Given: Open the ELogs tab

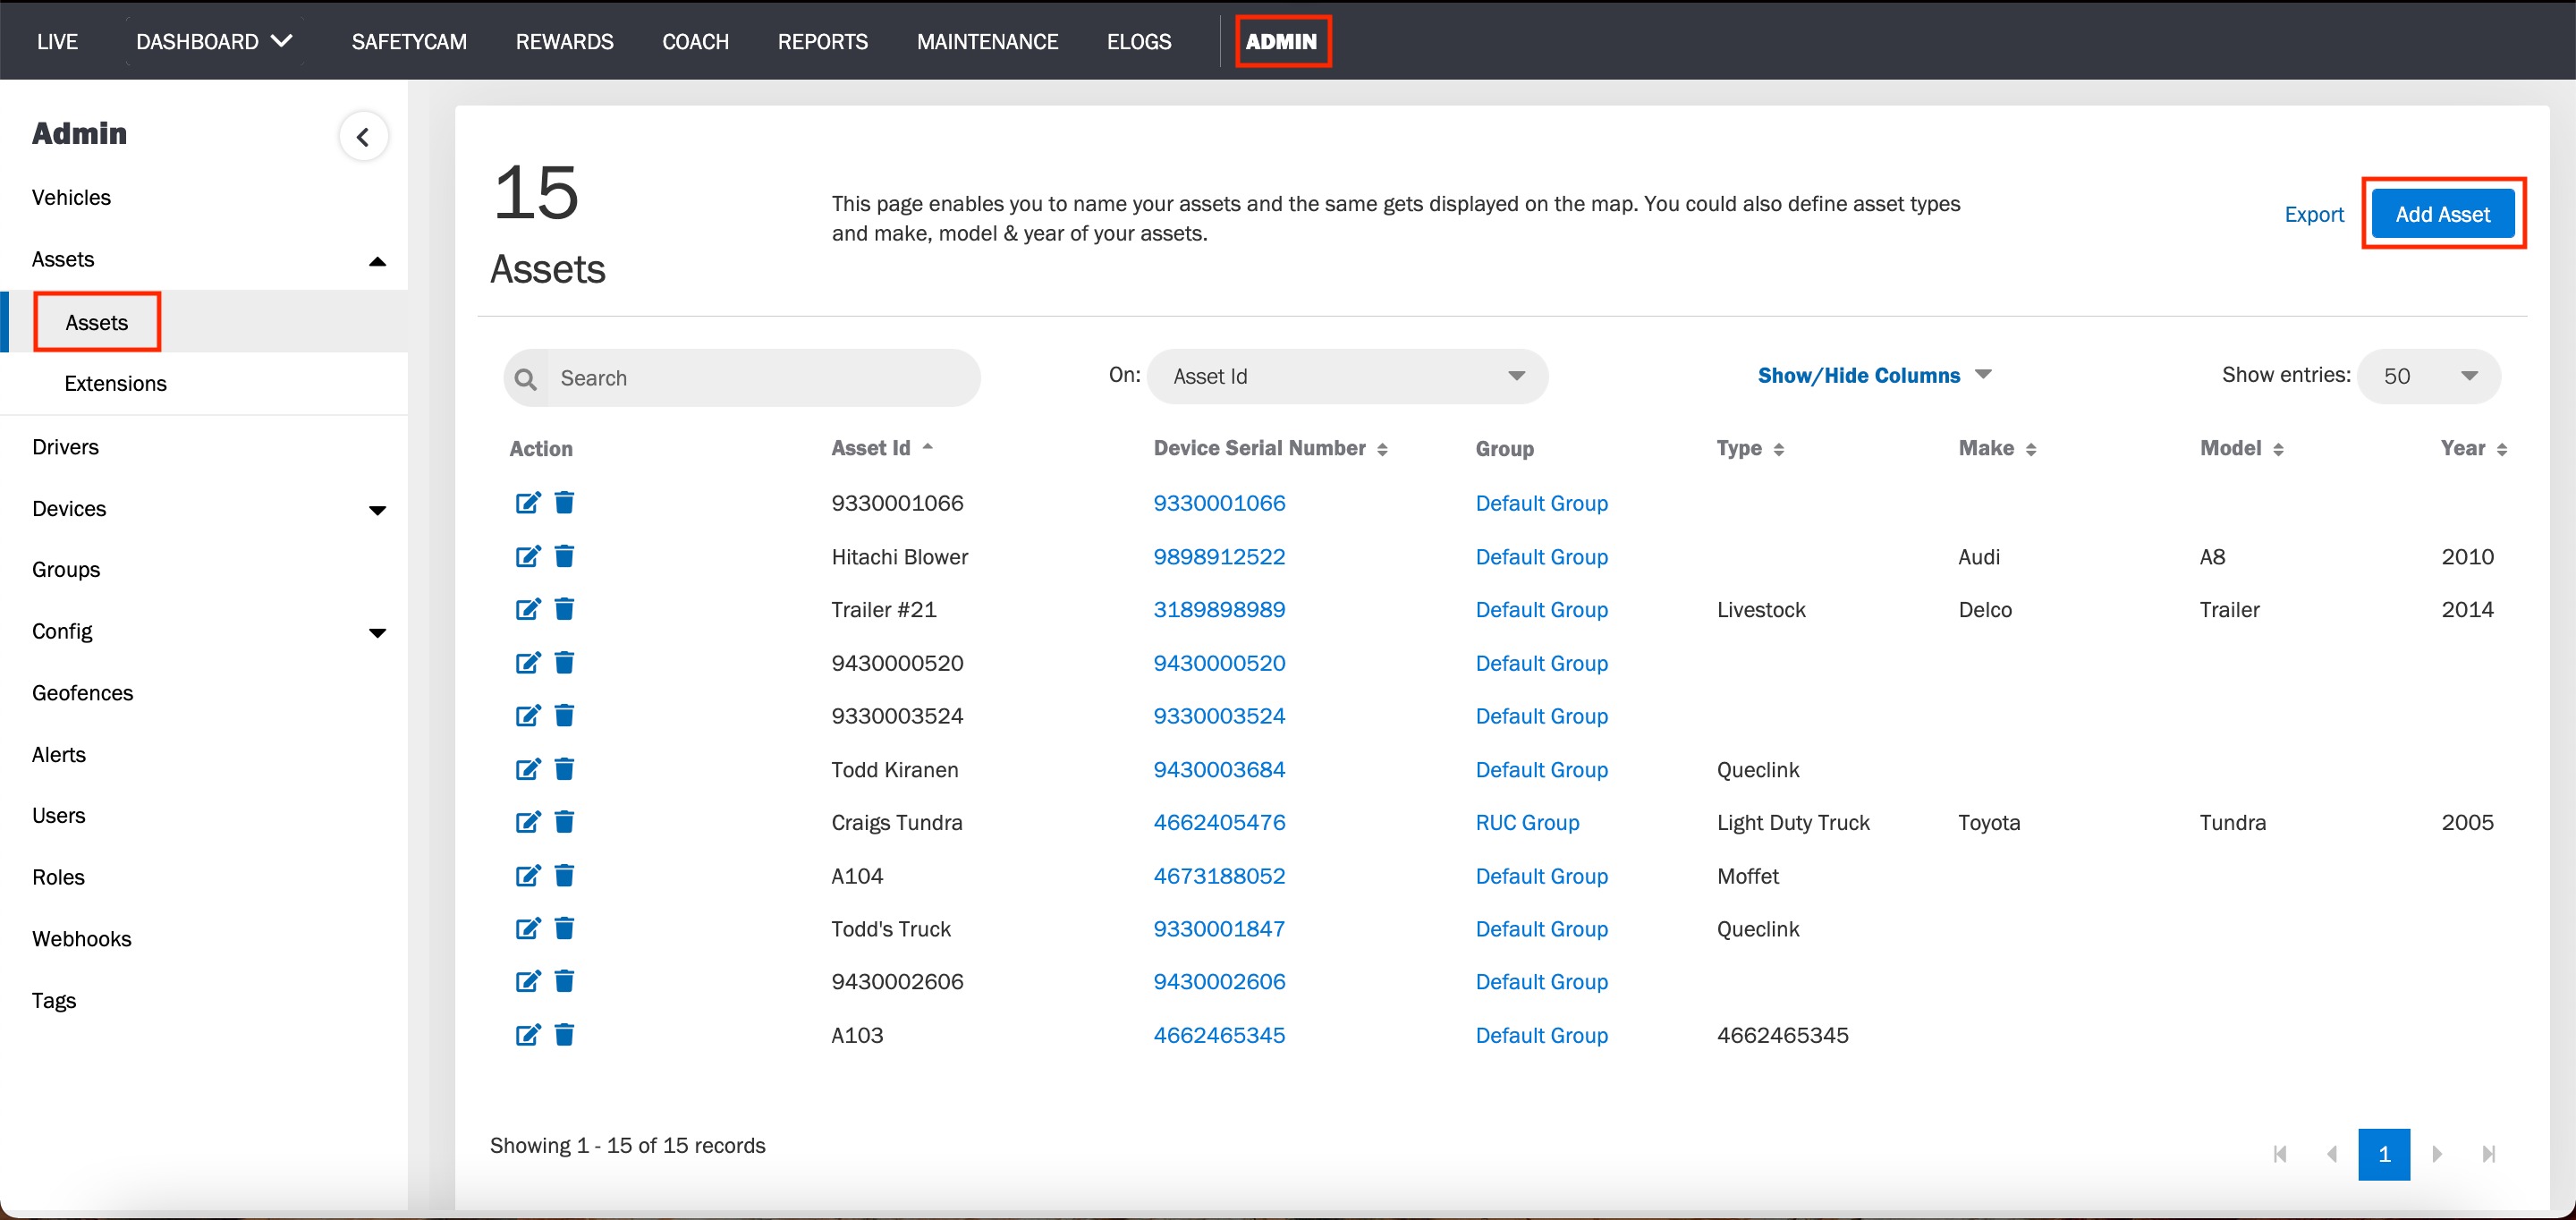Looking at the screenshot, I should pos(1139,41).
